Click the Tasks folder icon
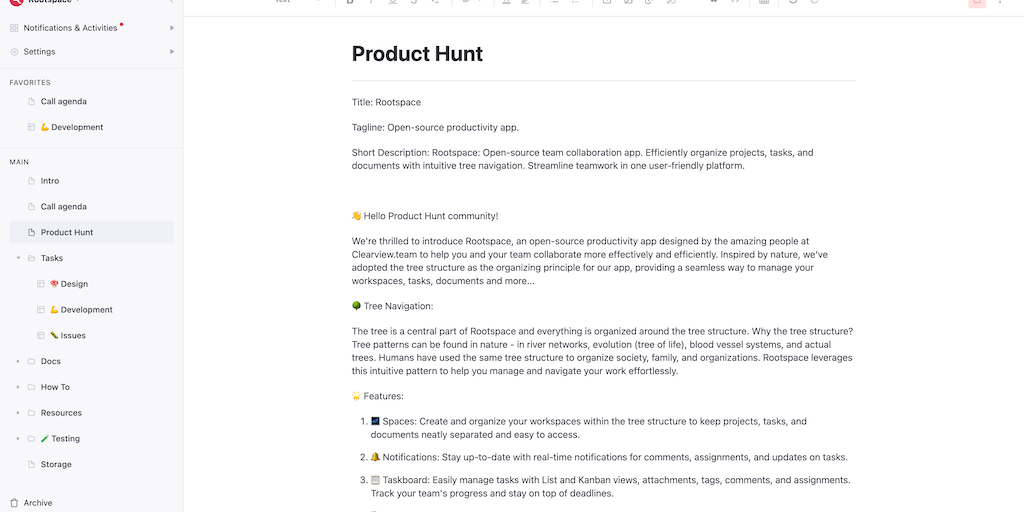 tap(32, 258)
